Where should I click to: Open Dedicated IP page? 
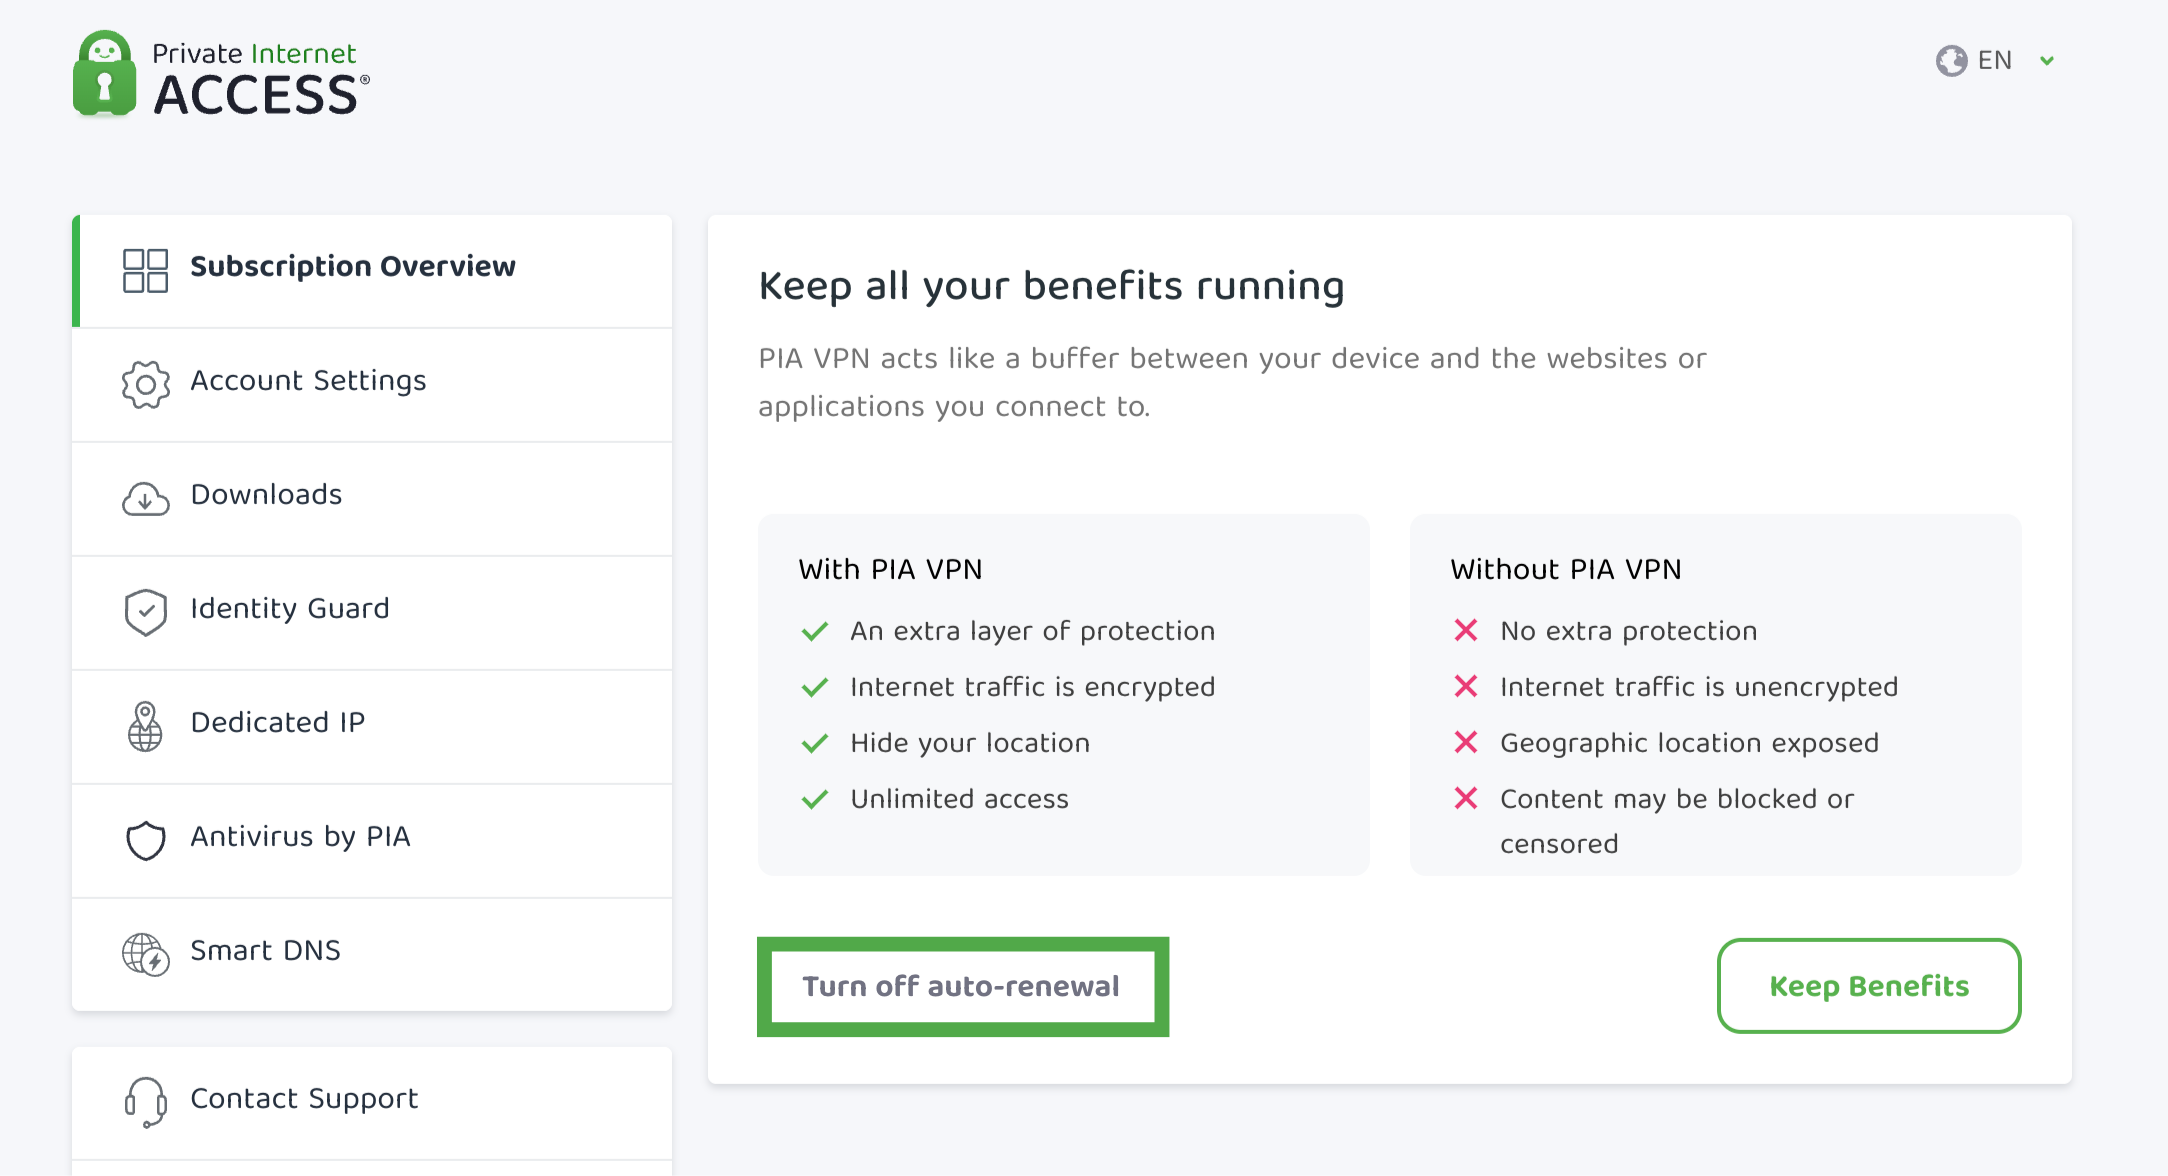(372, 727)
